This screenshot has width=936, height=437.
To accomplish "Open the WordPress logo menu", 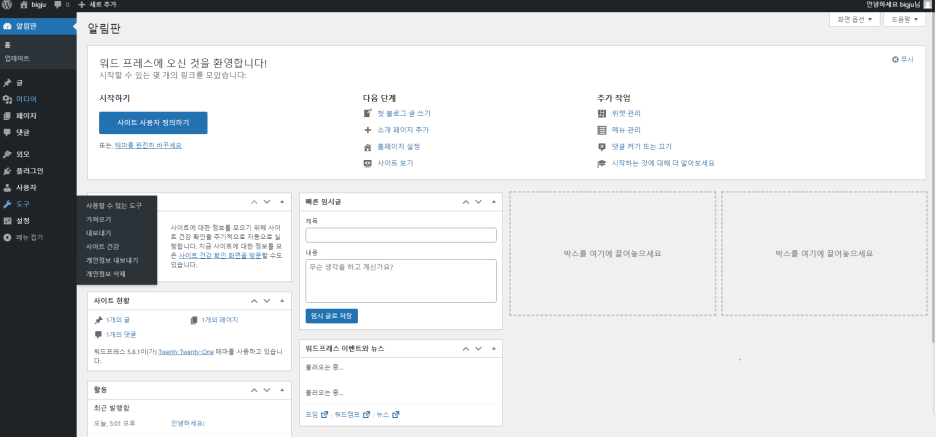I will (7, 4).
